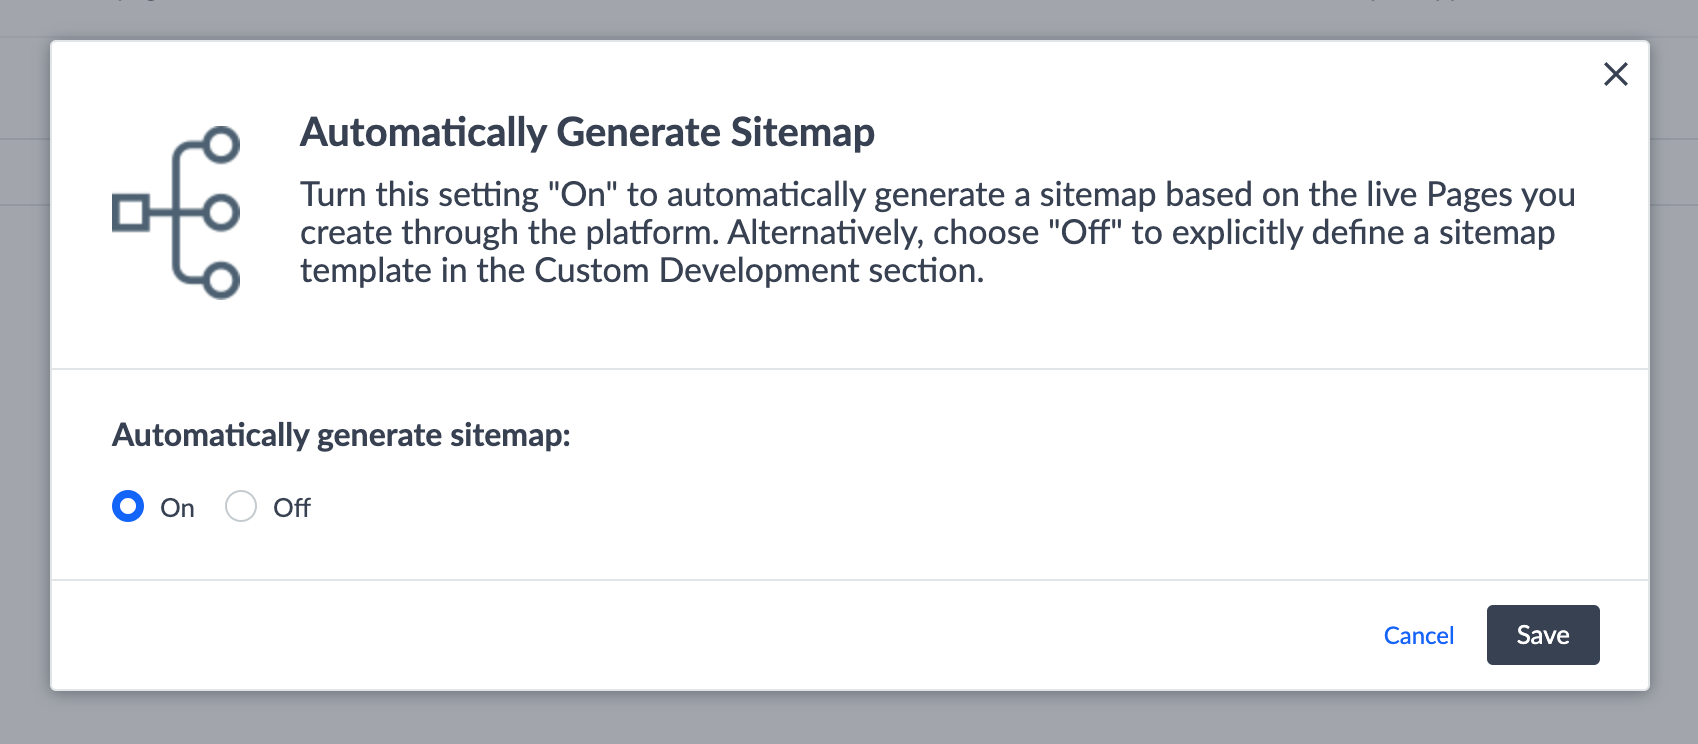Save the sitemap setting
Image resolution: width=1698 pixels, height=744 pixels.
point(1543,635)
